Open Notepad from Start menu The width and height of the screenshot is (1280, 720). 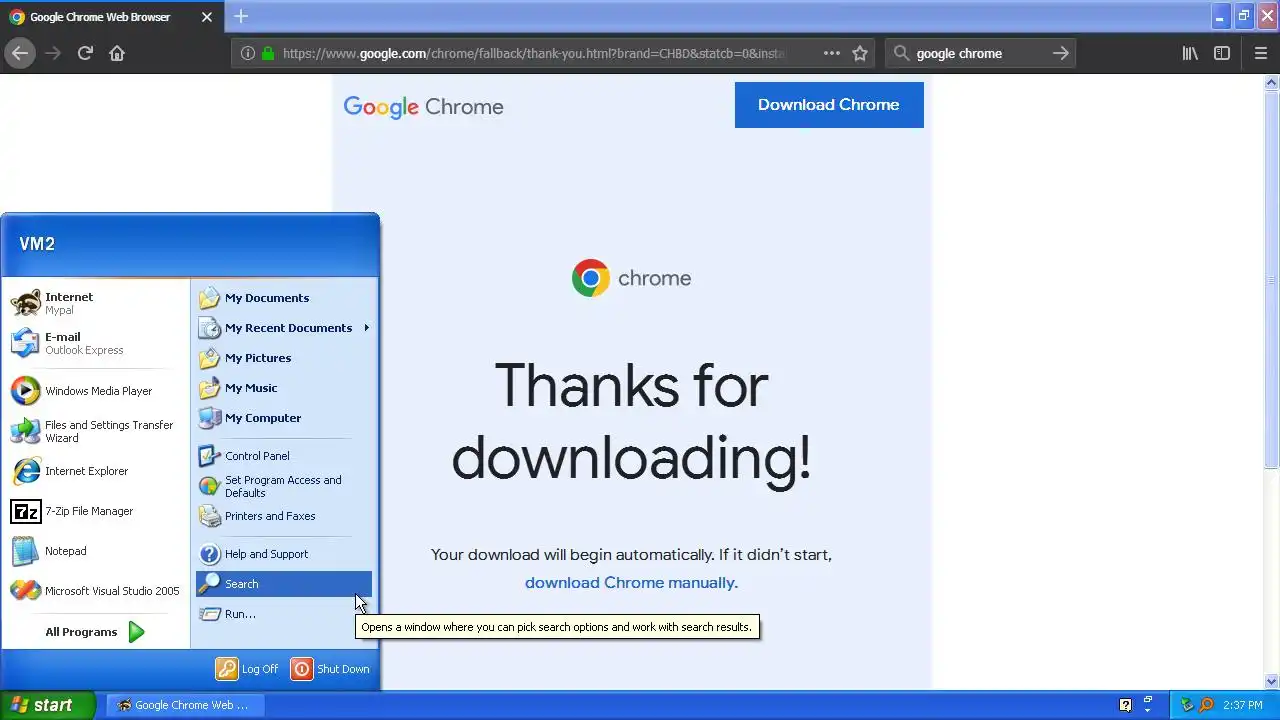95,551
